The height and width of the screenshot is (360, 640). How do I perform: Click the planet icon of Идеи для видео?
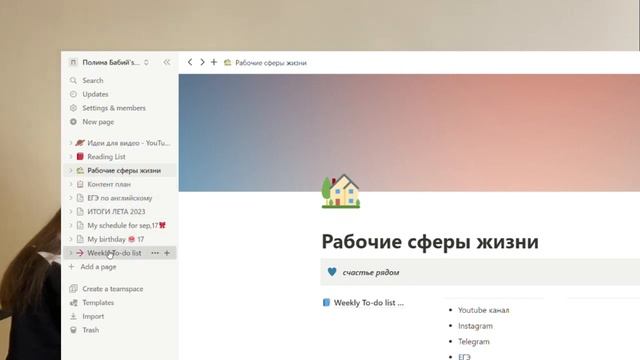click(80, 143)
